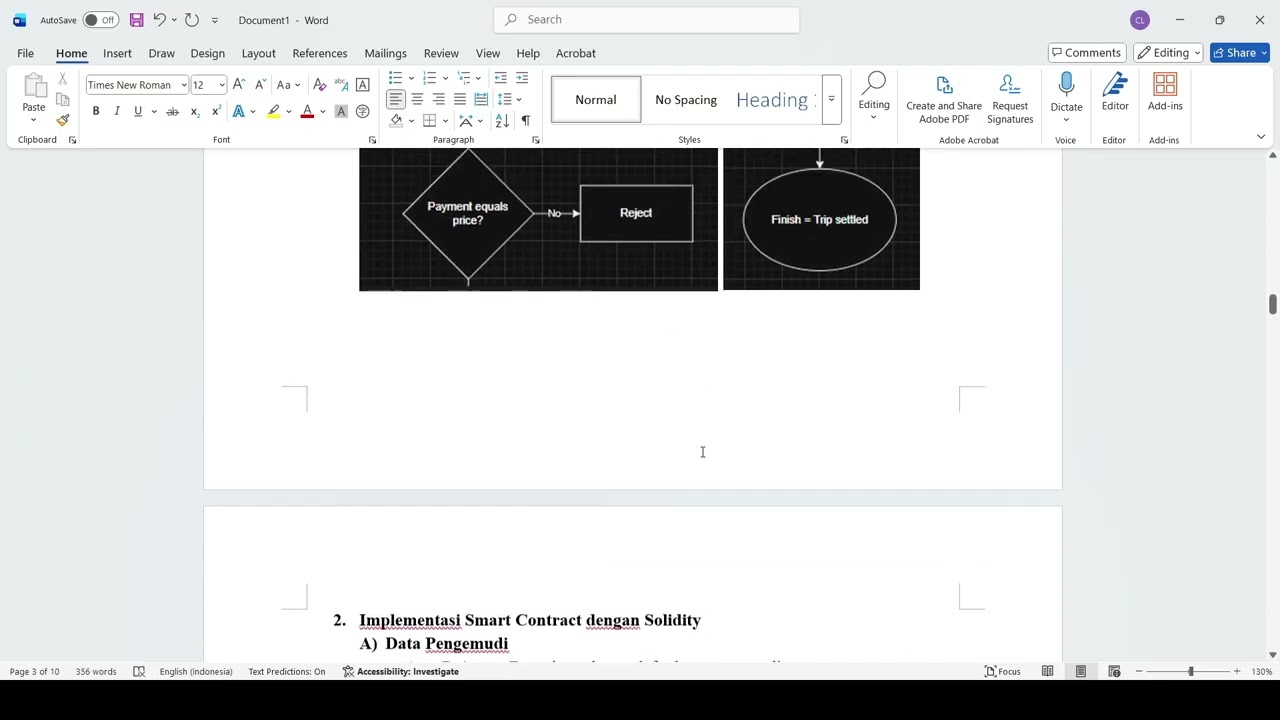Click the Format Painter brush icon
1280x720 pixels.
(63, 120)
